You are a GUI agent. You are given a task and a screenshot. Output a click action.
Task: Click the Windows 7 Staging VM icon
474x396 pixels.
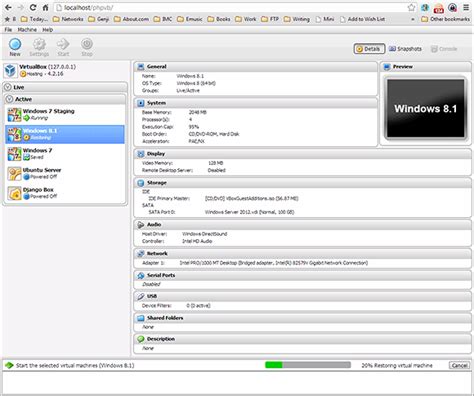pyautogui.click(x=14, y=115)
